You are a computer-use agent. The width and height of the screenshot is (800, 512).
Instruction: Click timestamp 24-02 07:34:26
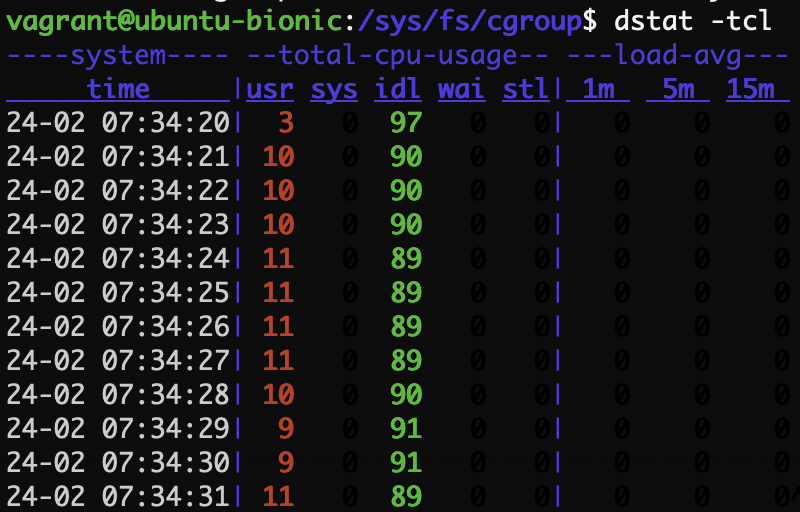pos(118,326)
